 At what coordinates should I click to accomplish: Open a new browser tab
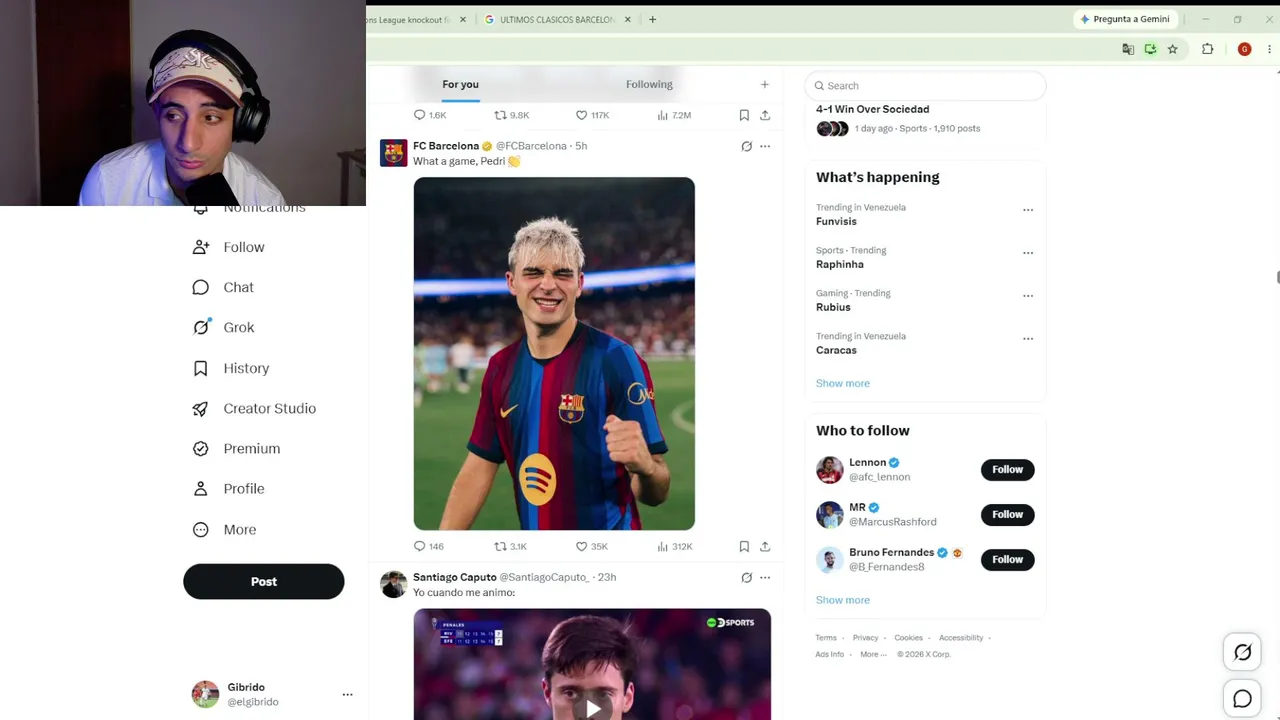652,19
